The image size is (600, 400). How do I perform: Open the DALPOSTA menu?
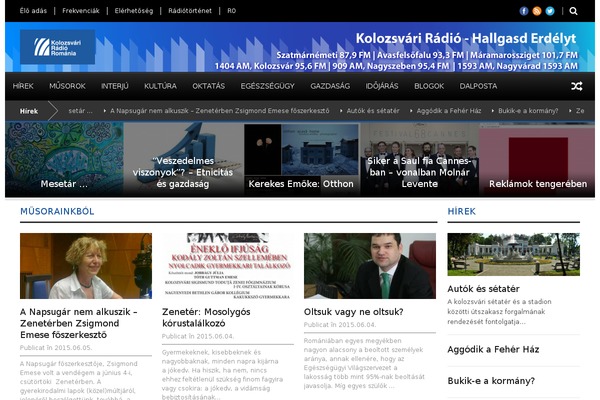pos(478,86)
